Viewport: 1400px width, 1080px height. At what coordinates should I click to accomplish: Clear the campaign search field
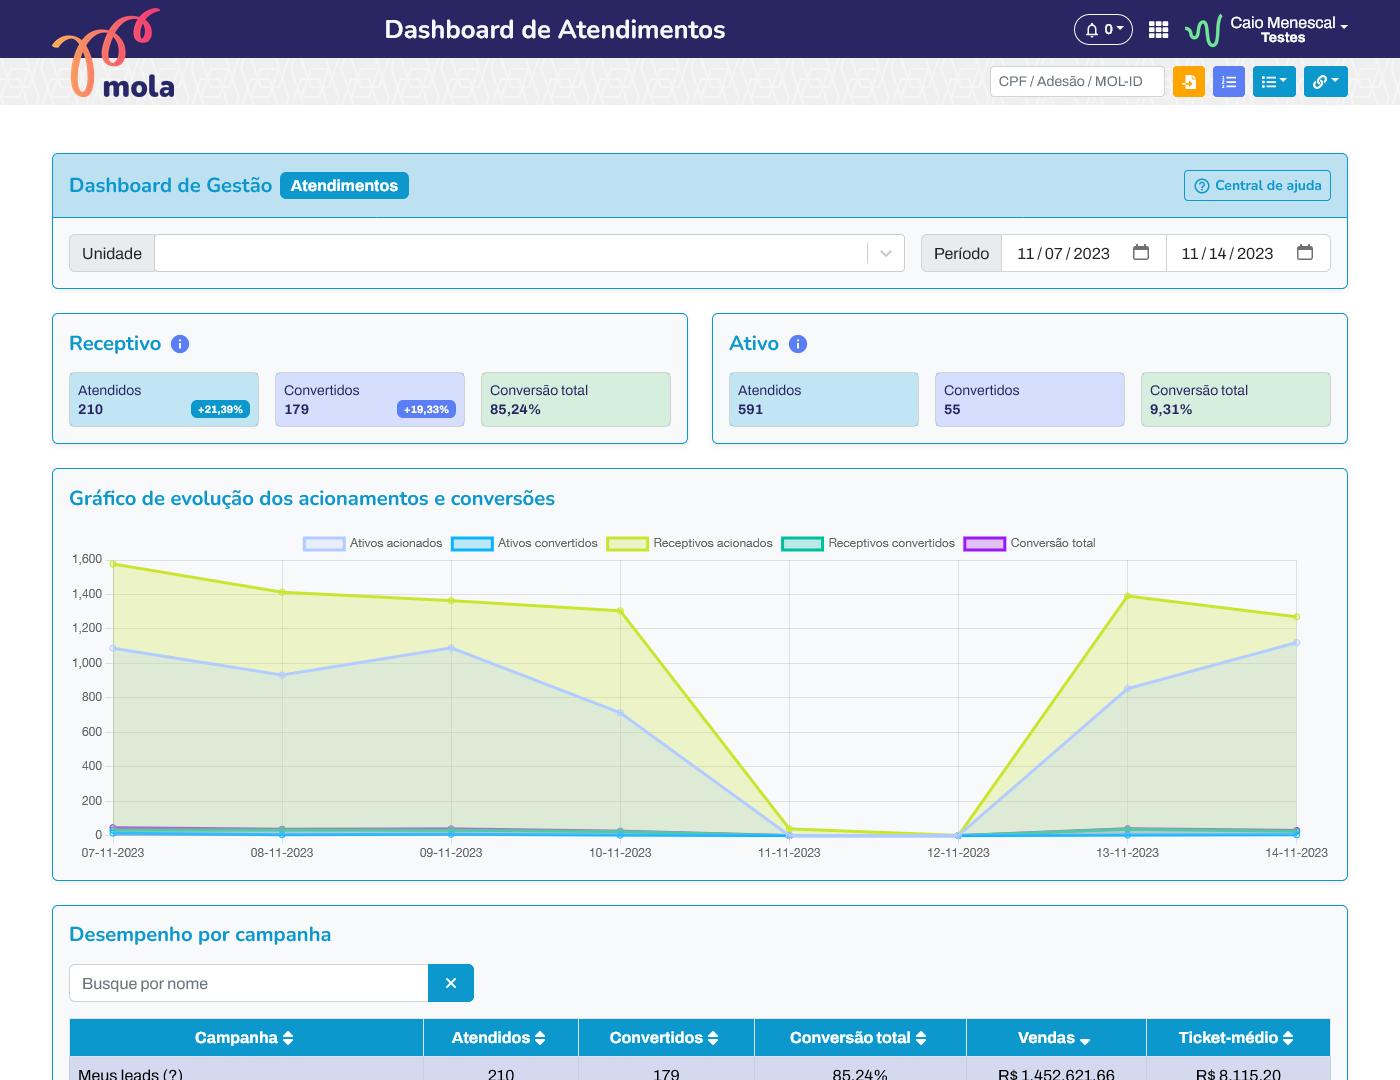tap(451, 984)
